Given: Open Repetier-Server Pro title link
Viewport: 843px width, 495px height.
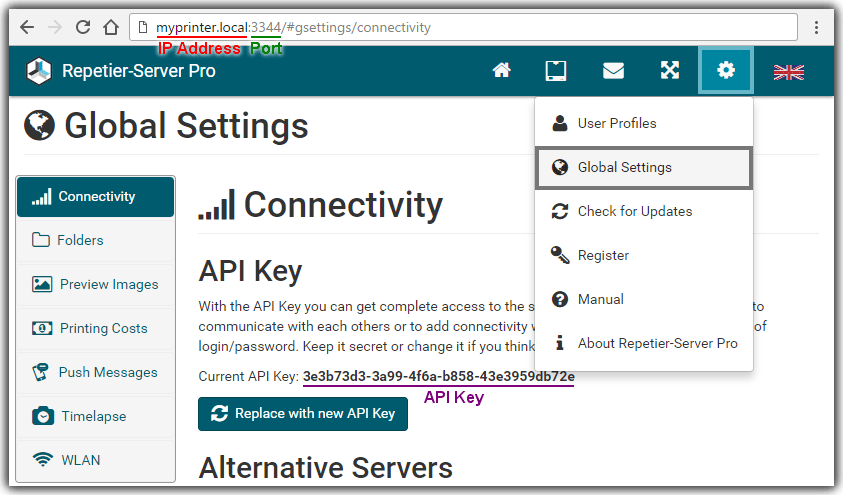Looking at the screenshot, I should click(139, 71).
